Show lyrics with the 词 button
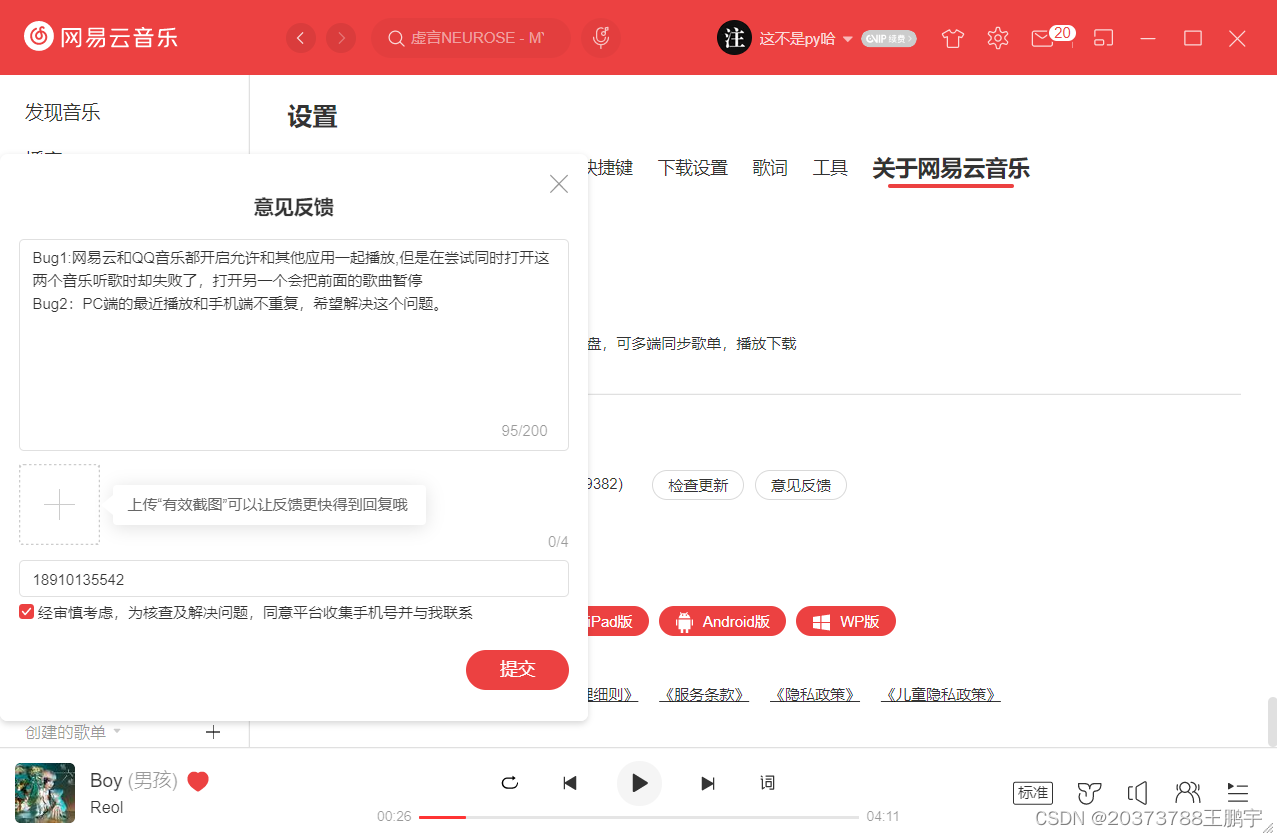Viewport: 1277px width, 837px height. (767, 783)
